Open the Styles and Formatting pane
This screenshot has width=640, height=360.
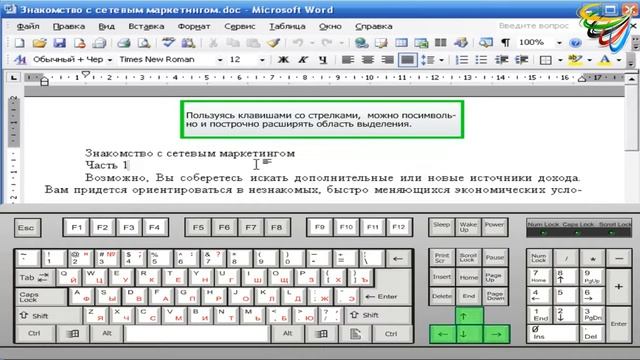(19, 60)
